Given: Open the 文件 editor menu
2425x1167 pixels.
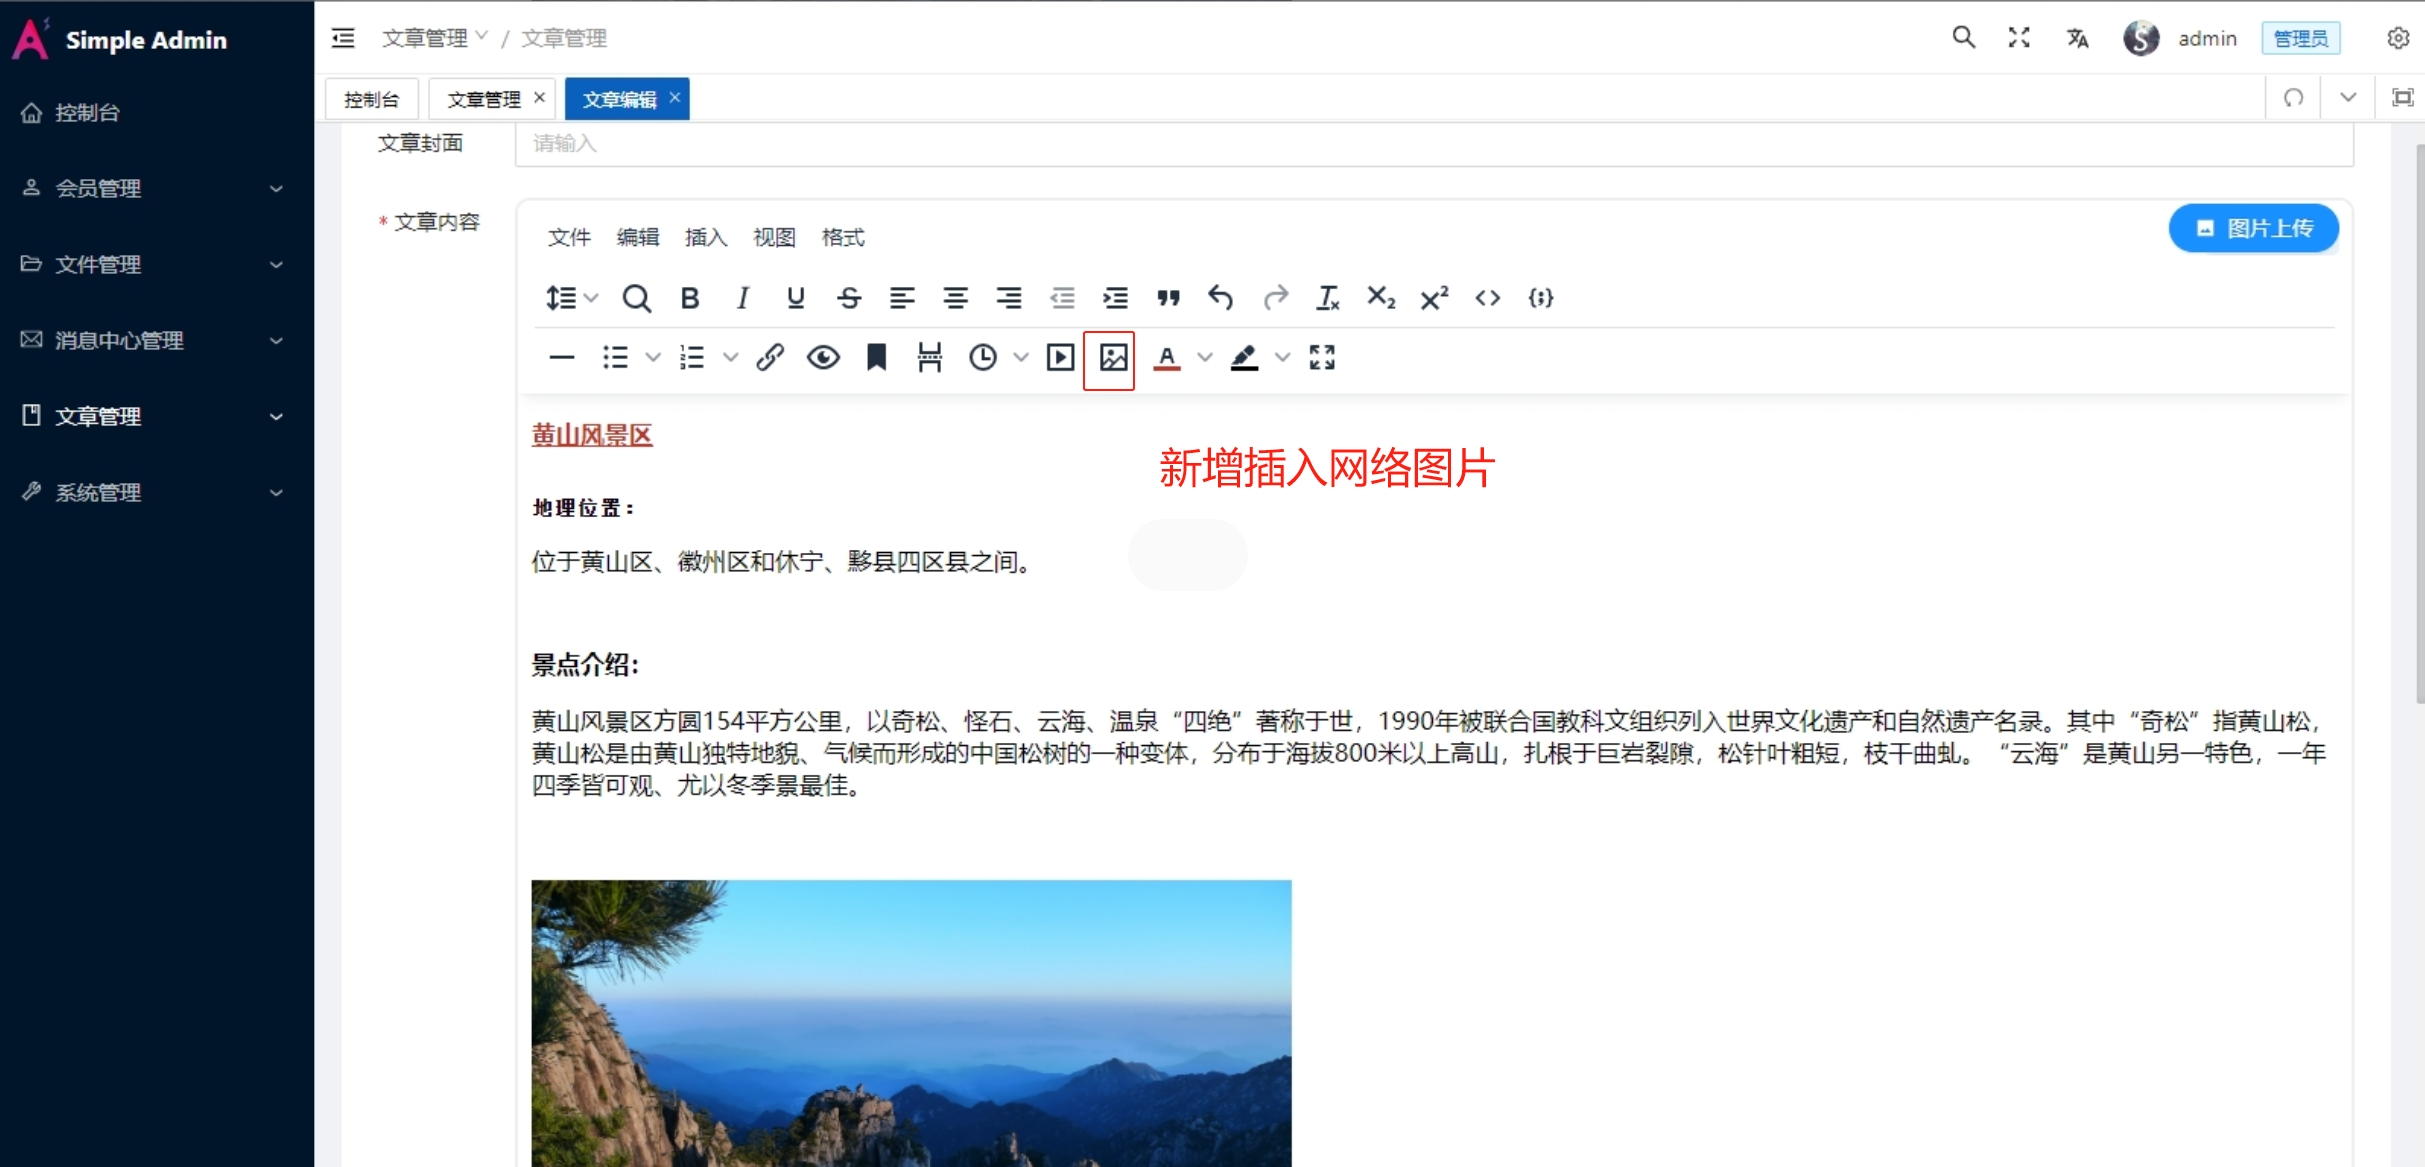Looking at the screenshot, I should [569, 237].
